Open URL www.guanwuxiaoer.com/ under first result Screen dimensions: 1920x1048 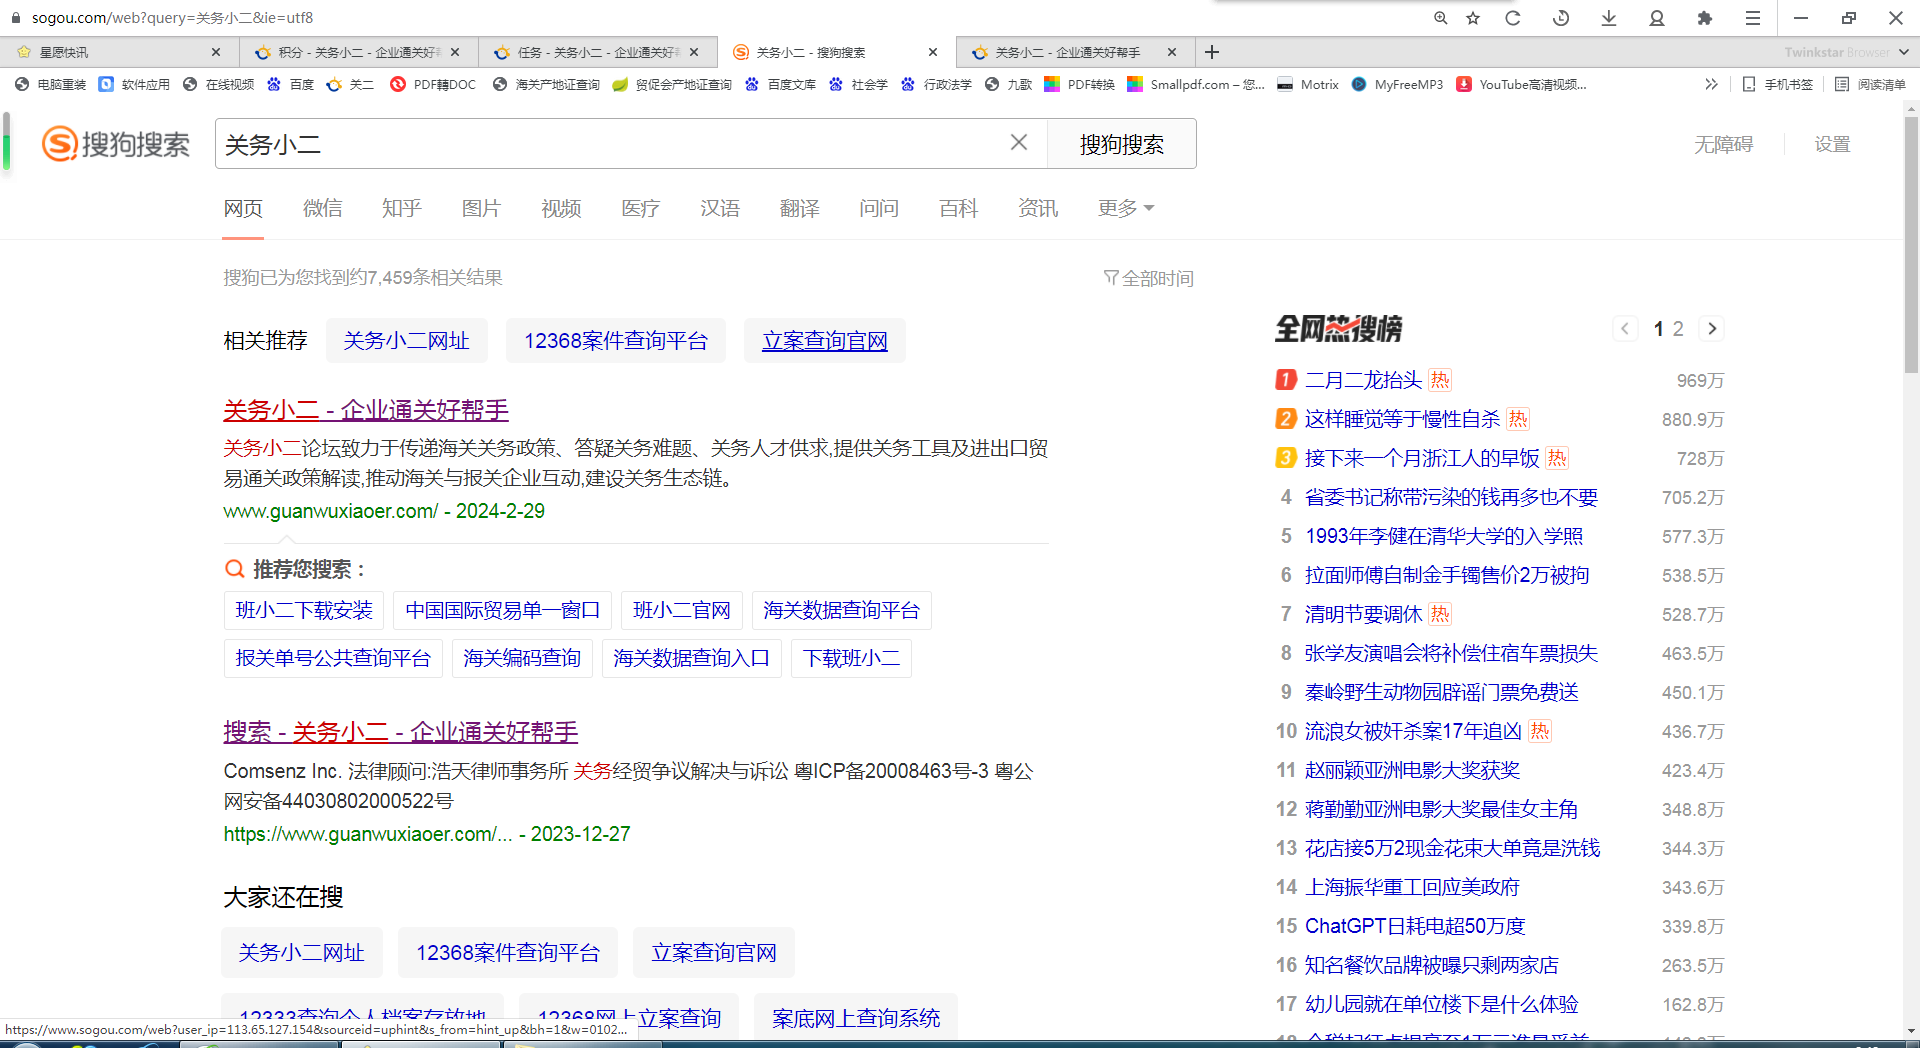point(330,511)
